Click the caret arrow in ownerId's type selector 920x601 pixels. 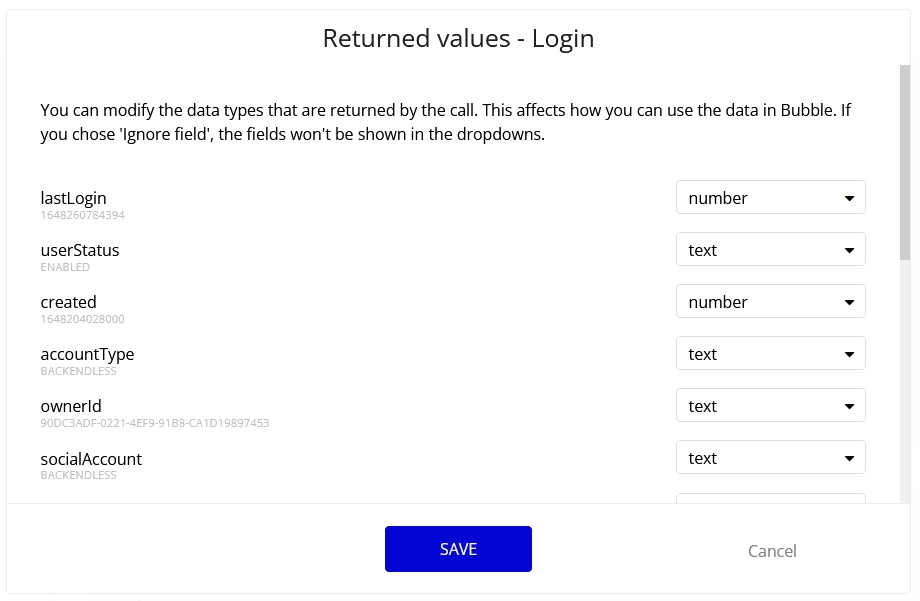point(849,406)
